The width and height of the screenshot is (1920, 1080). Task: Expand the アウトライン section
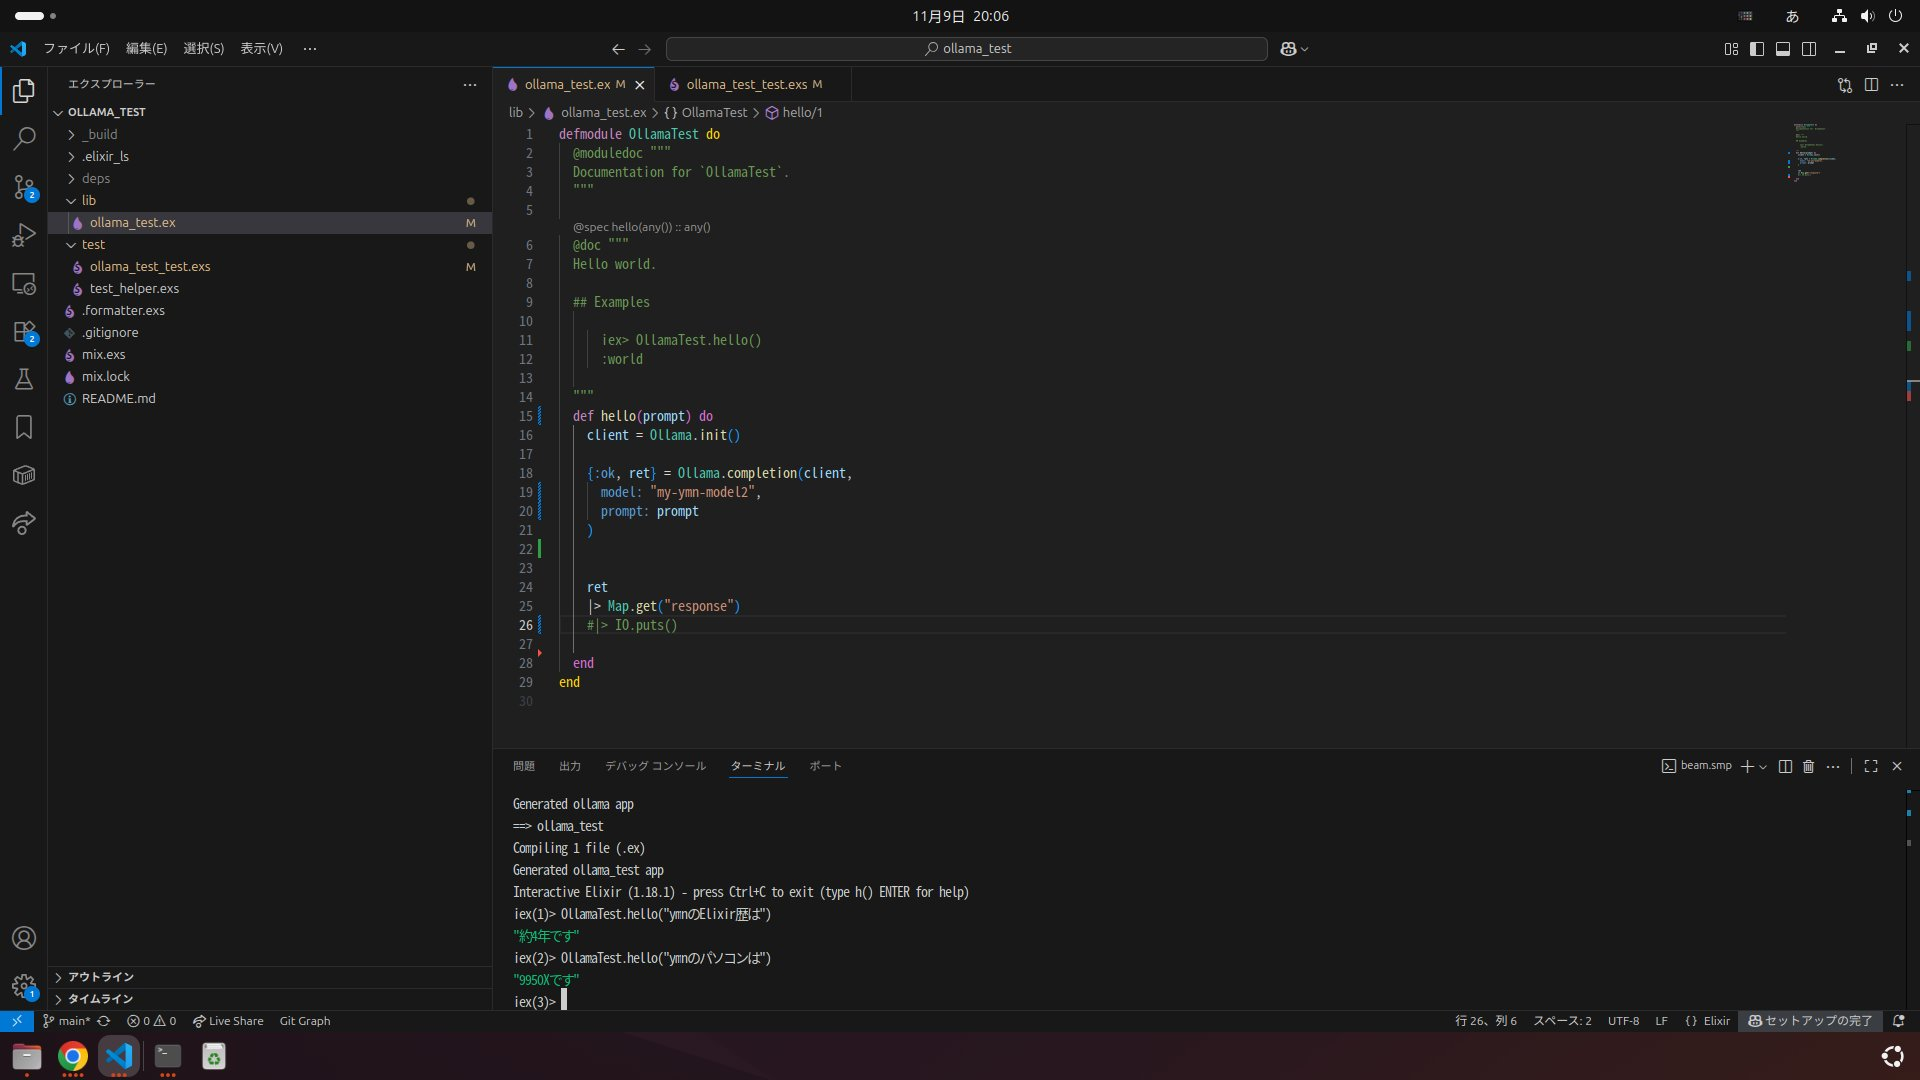(100, 977)
